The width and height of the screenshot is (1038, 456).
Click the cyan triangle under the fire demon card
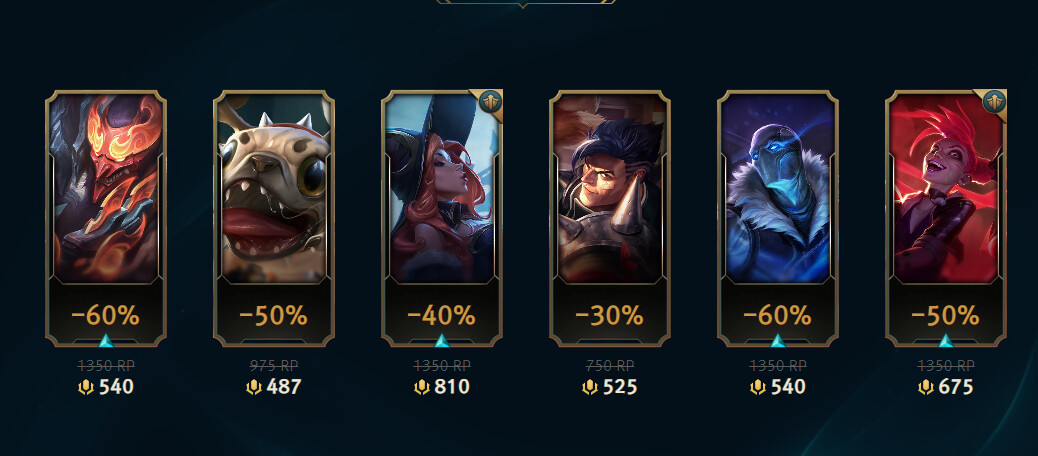pos(105,341)
